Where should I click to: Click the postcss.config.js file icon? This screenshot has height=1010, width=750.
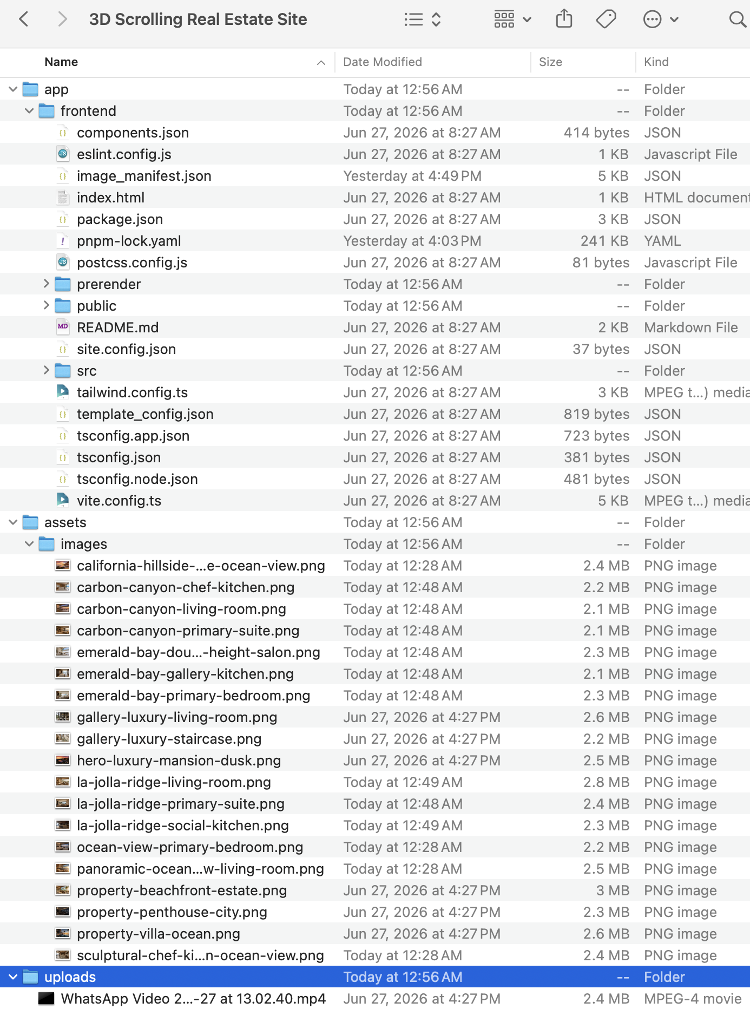click(62, 262)
